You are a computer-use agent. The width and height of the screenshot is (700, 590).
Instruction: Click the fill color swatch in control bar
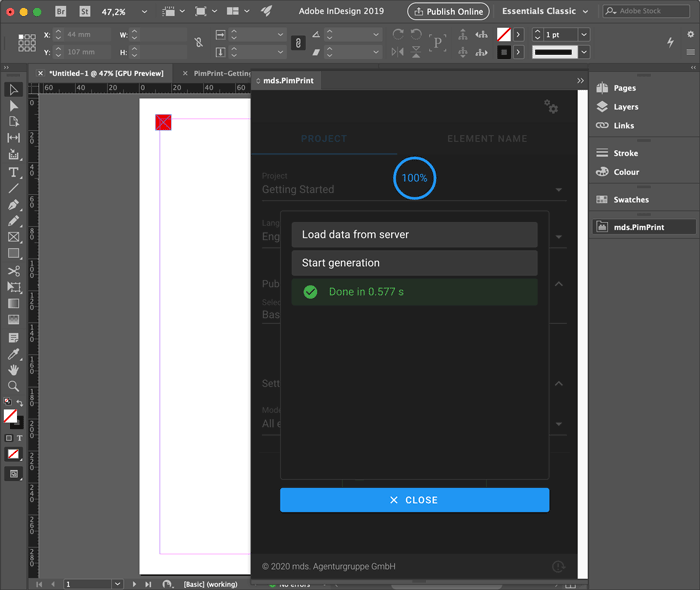point(504,34)
